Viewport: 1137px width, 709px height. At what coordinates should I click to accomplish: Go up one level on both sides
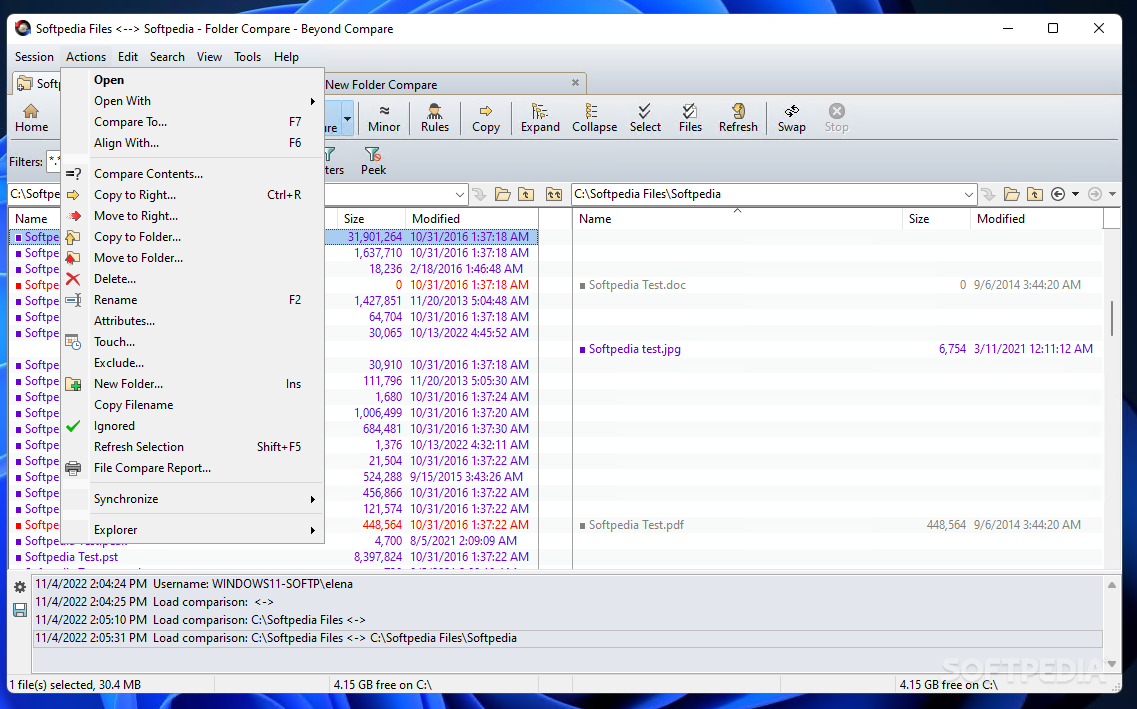pyautogui.click(x=554, y=194)
